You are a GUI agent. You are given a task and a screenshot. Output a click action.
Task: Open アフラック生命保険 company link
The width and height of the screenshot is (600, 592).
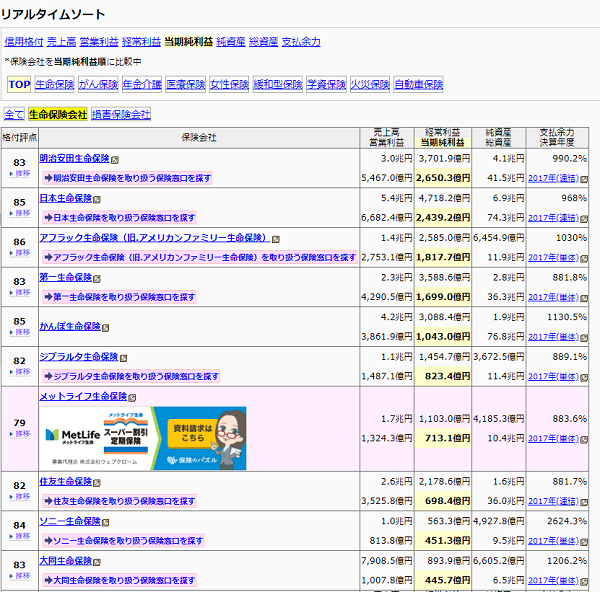pyautogui.click(x=155, y=238)
